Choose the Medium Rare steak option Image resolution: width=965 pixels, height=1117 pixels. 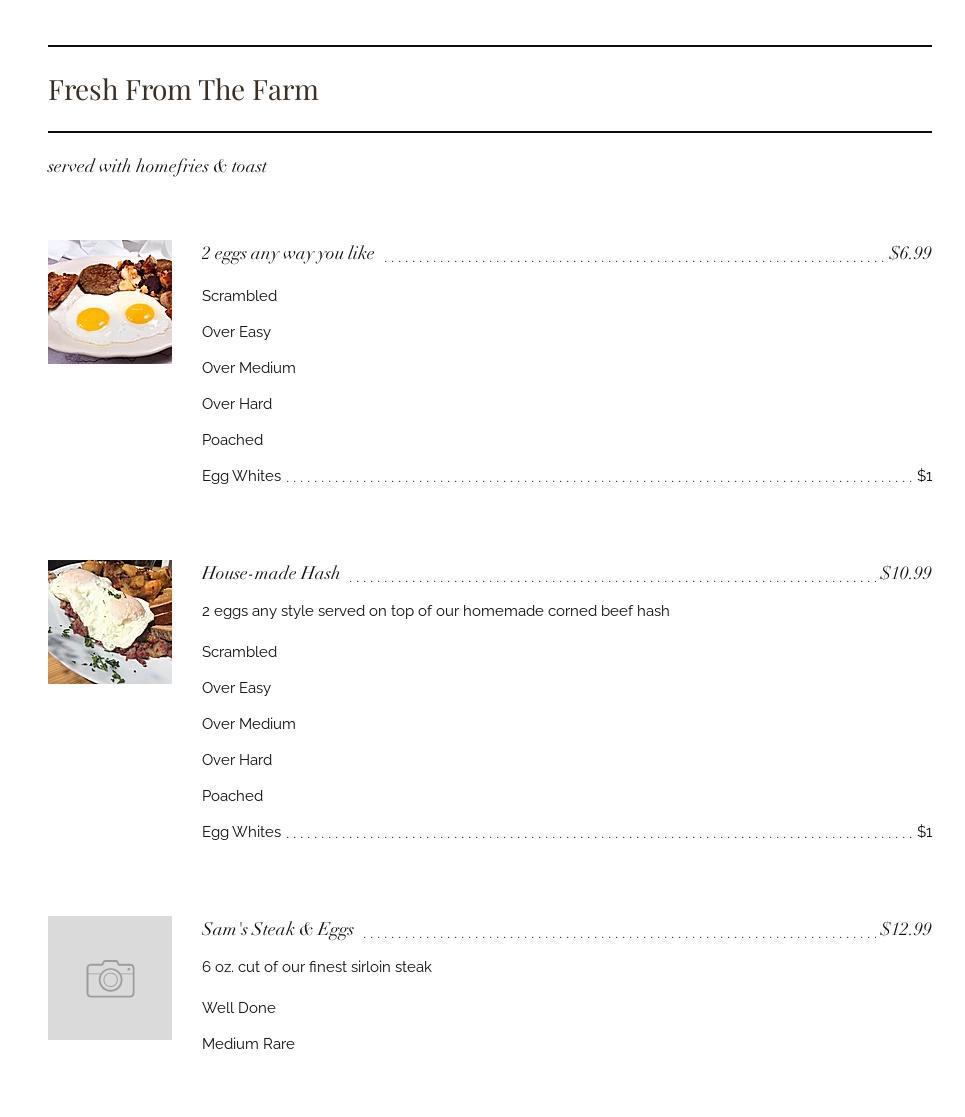click(x=248, y=1044)
